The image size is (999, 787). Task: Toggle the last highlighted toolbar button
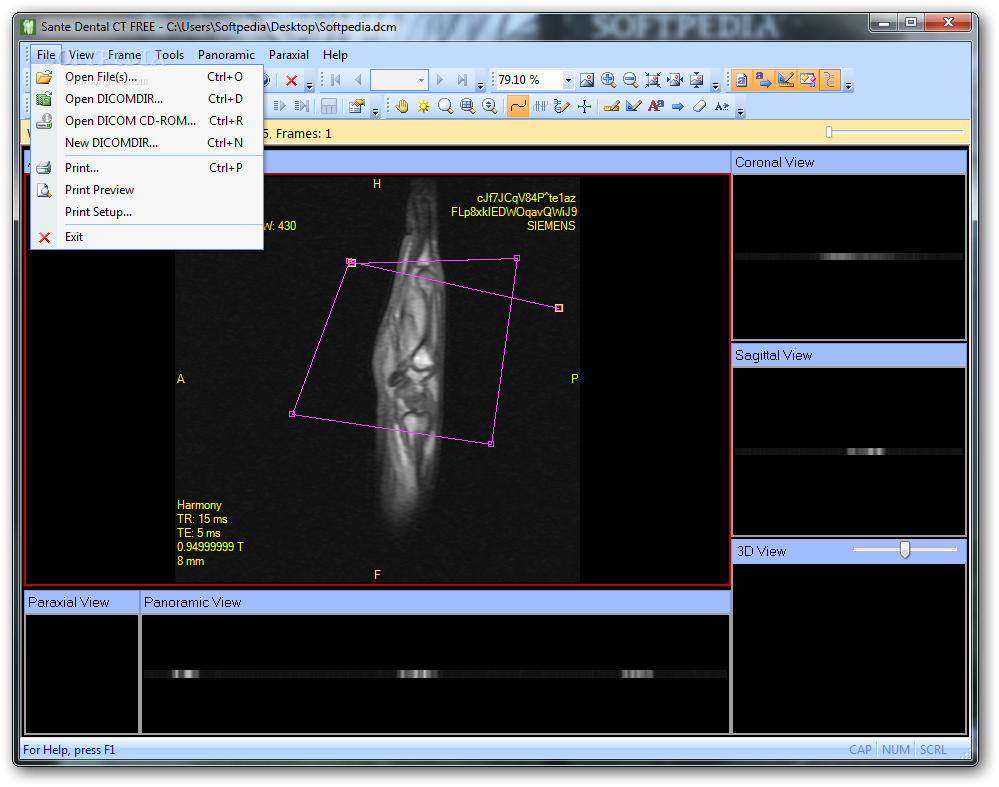coord(829,80)
